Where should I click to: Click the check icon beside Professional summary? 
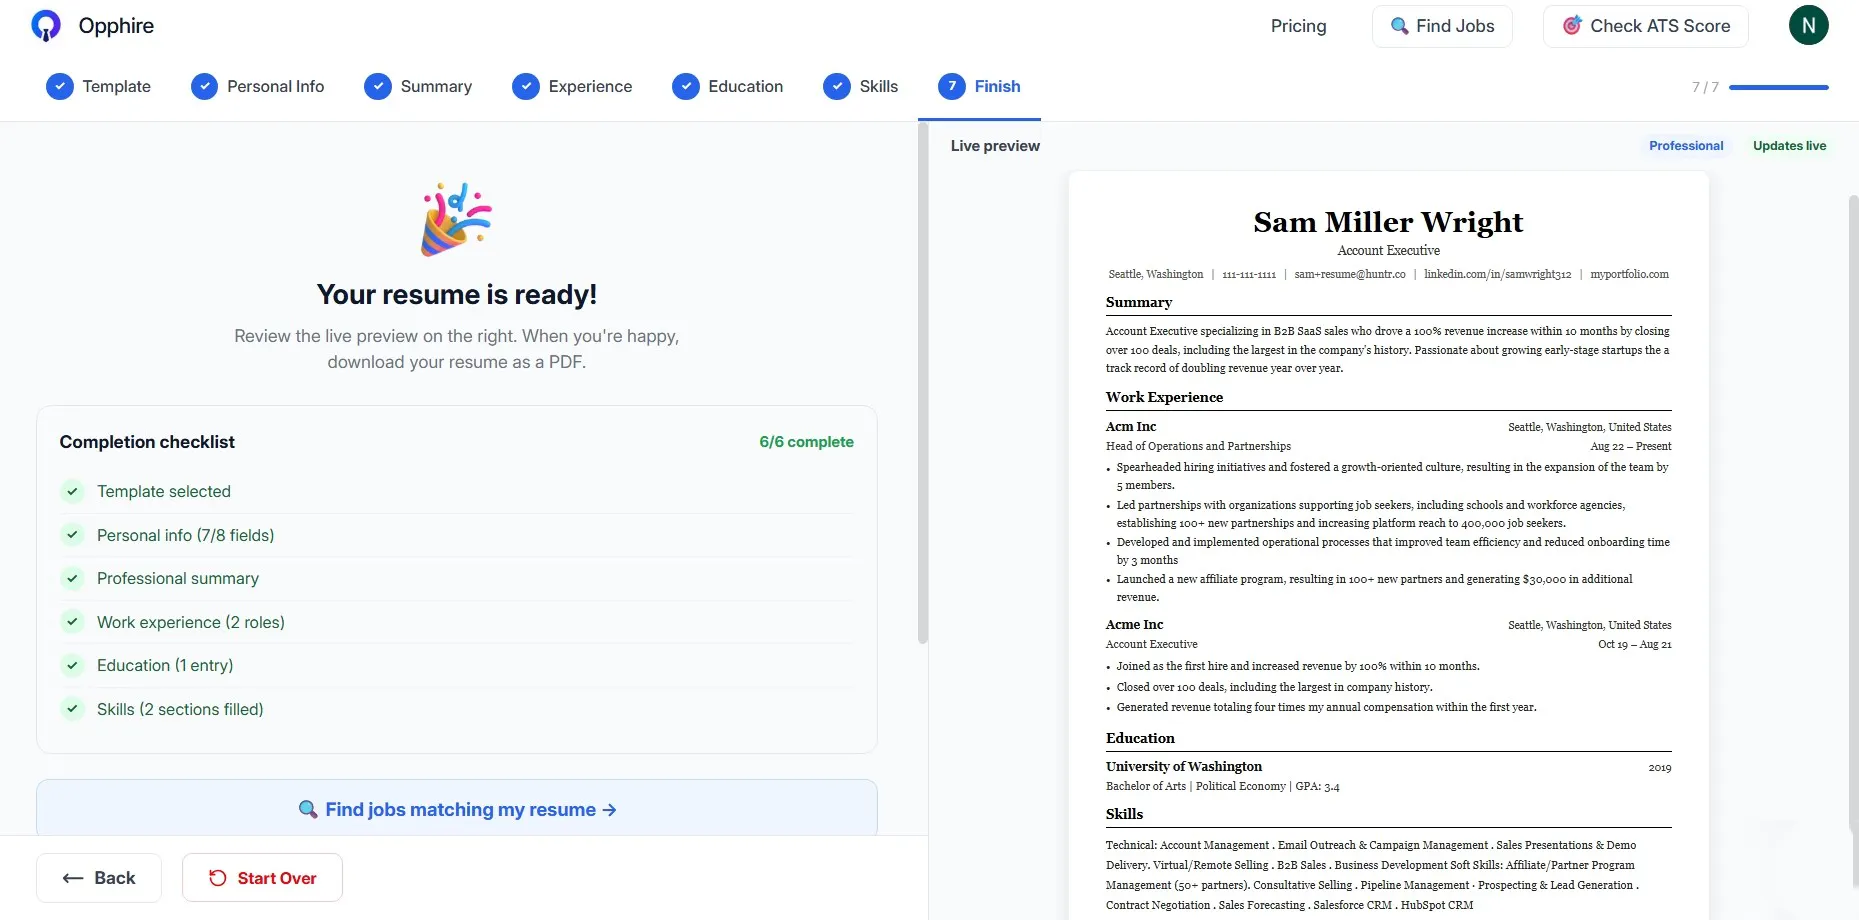pos(72,578)
